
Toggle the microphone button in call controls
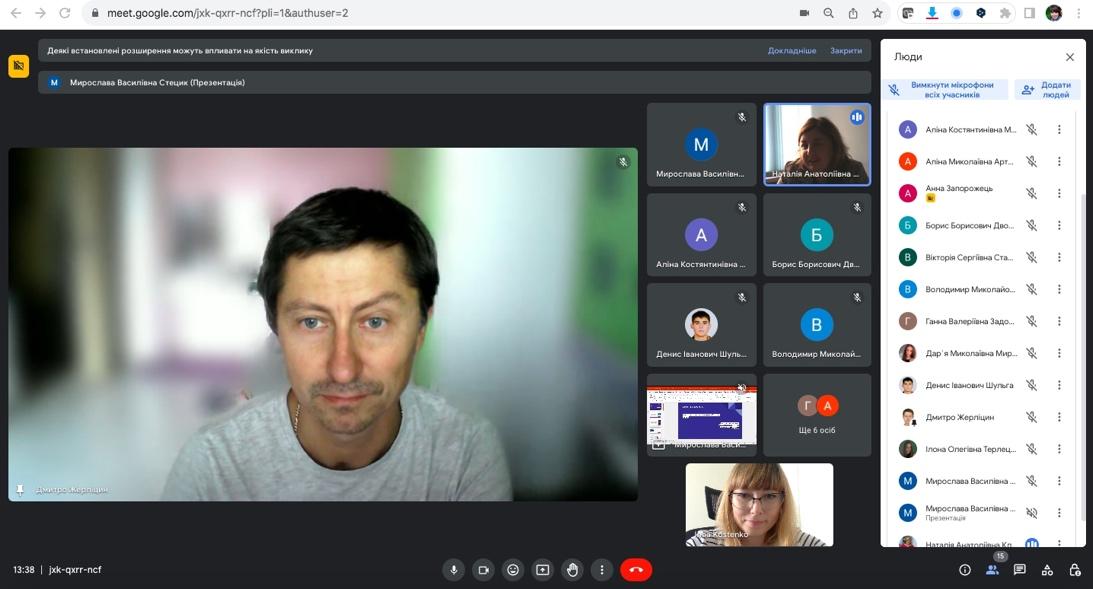[453, 569]
